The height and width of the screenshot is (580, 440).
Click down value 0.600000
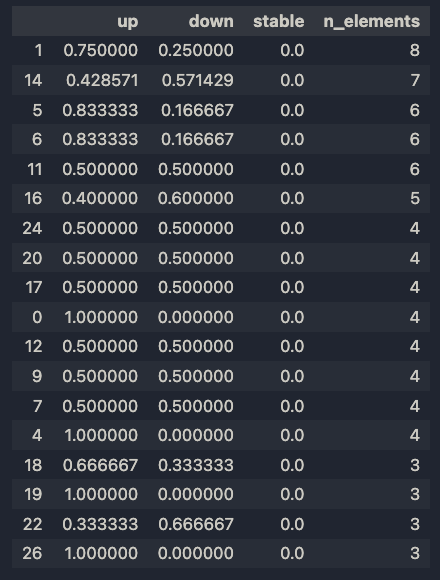[196, 198]
